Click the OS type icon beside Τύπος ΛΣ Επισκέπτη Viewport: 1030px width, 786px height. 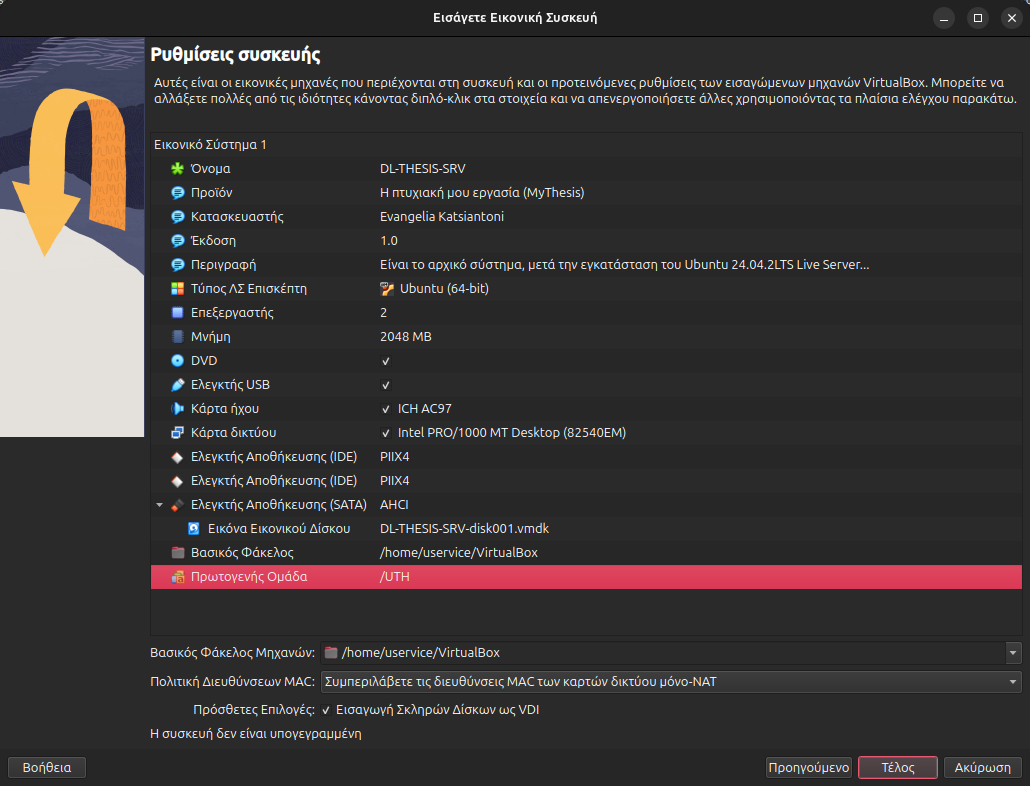click(177, 289)
